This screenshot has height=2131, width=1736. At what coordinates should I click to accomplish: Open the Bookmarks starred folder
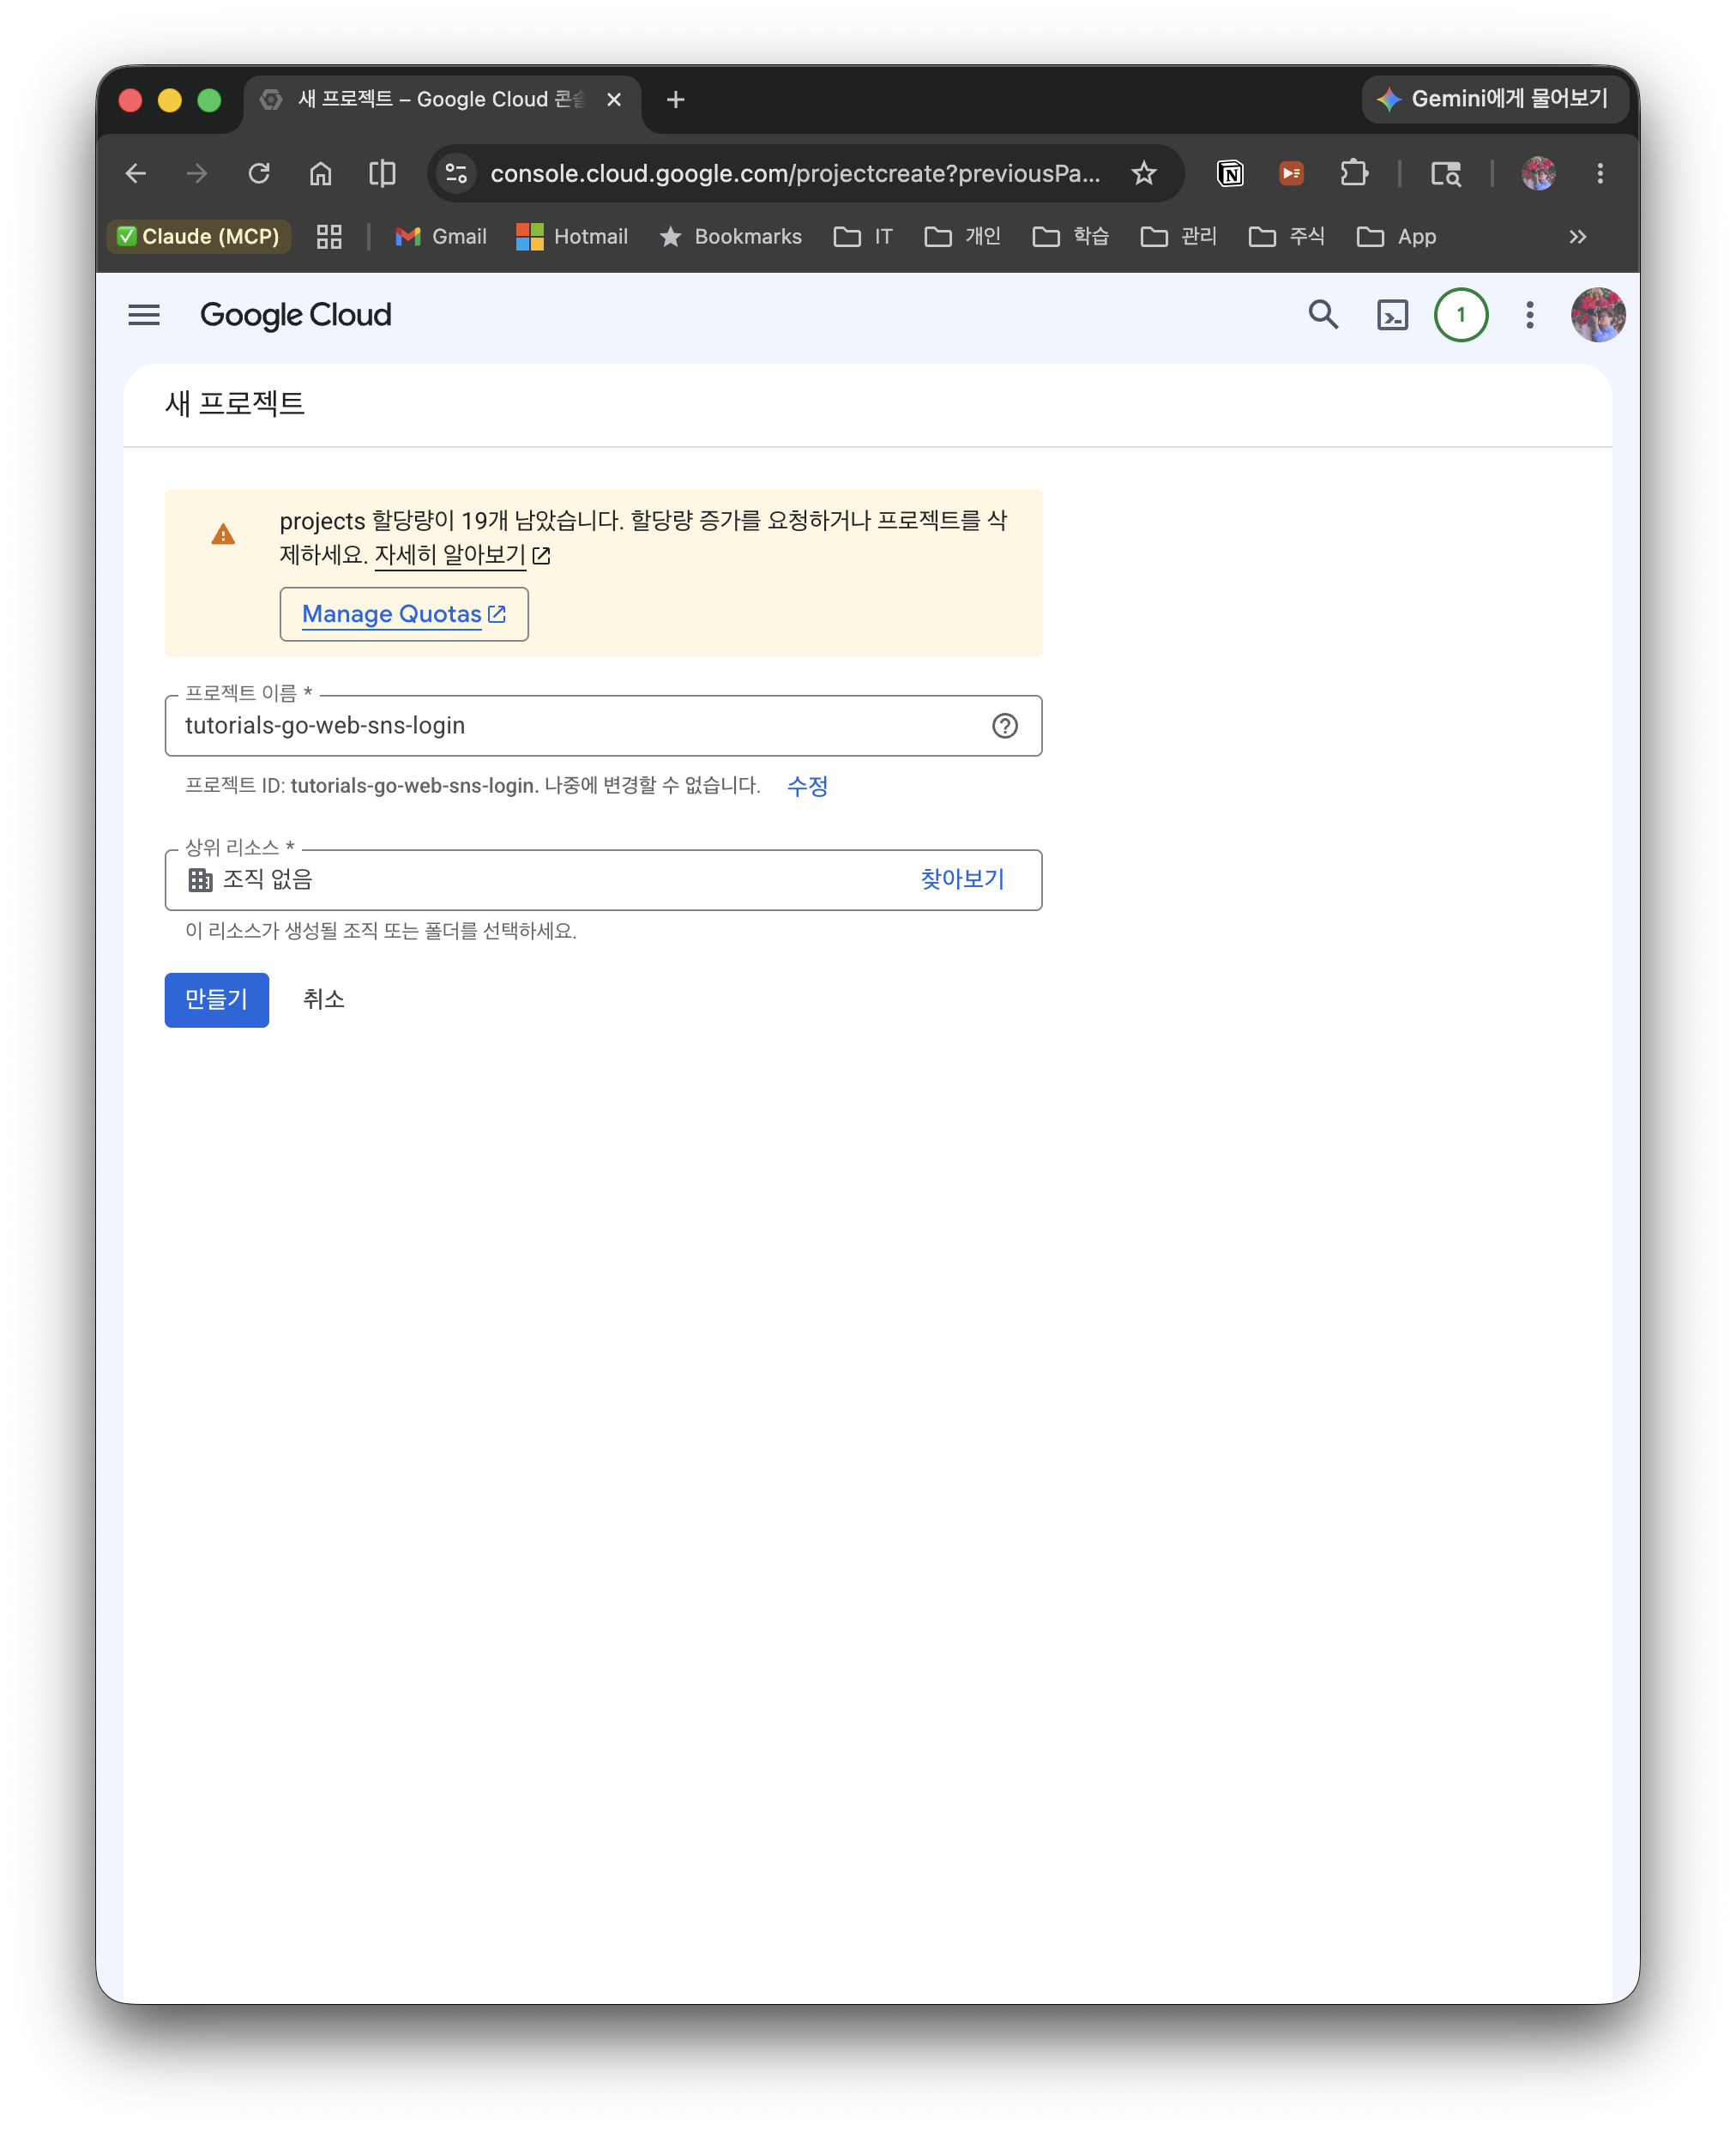730,237
